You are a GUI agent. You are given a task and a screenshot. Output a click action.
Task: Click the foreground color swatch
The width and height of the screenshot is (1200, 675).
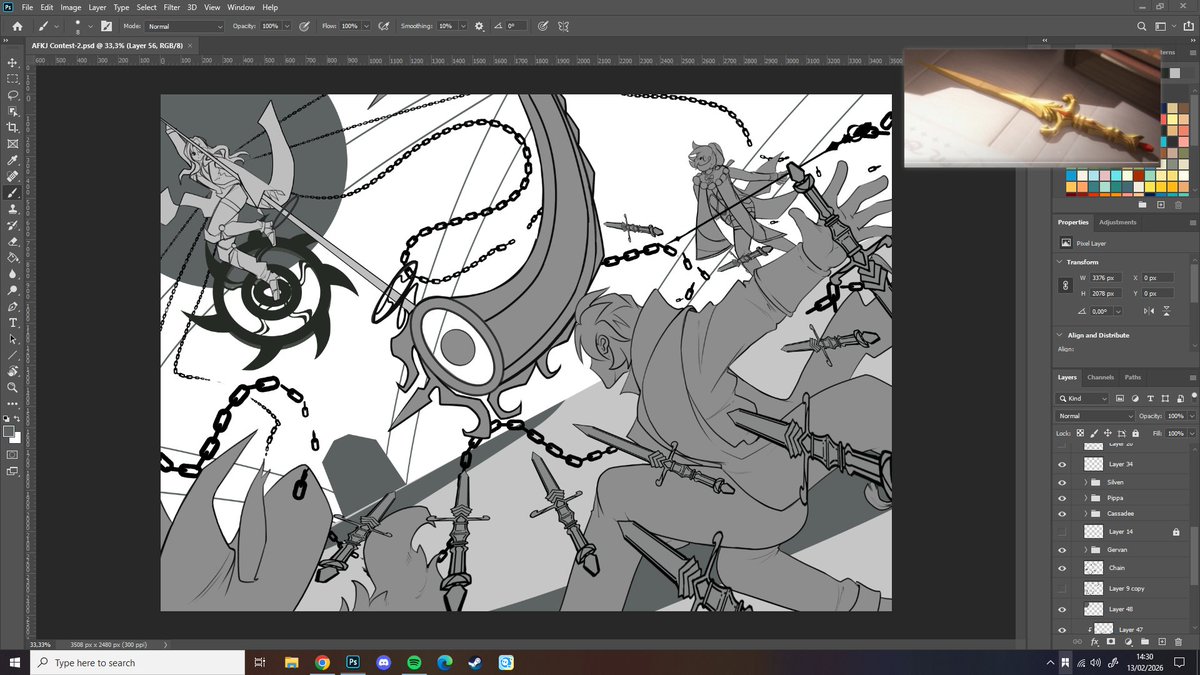10,431
